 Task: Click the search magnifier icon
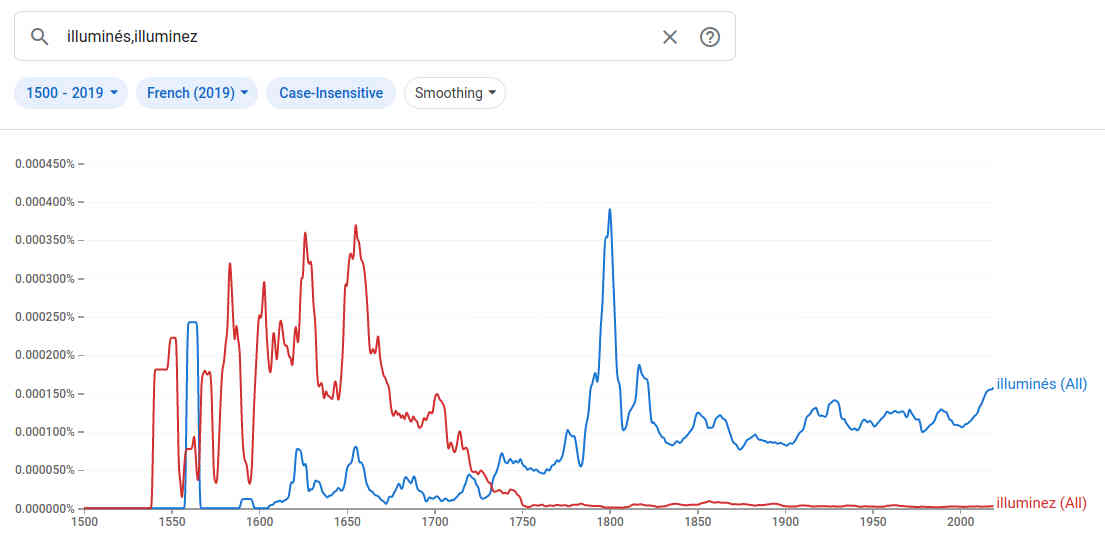[40, 37]
